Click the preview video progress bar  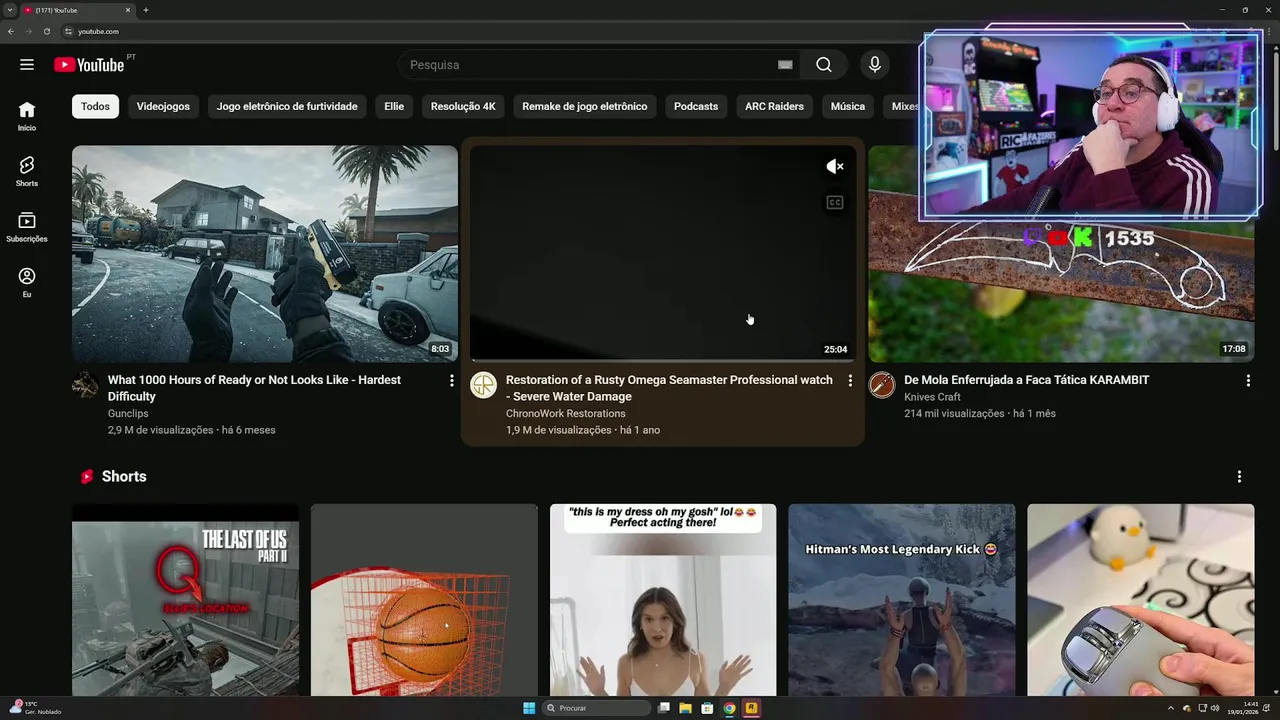tap(663, 360)
